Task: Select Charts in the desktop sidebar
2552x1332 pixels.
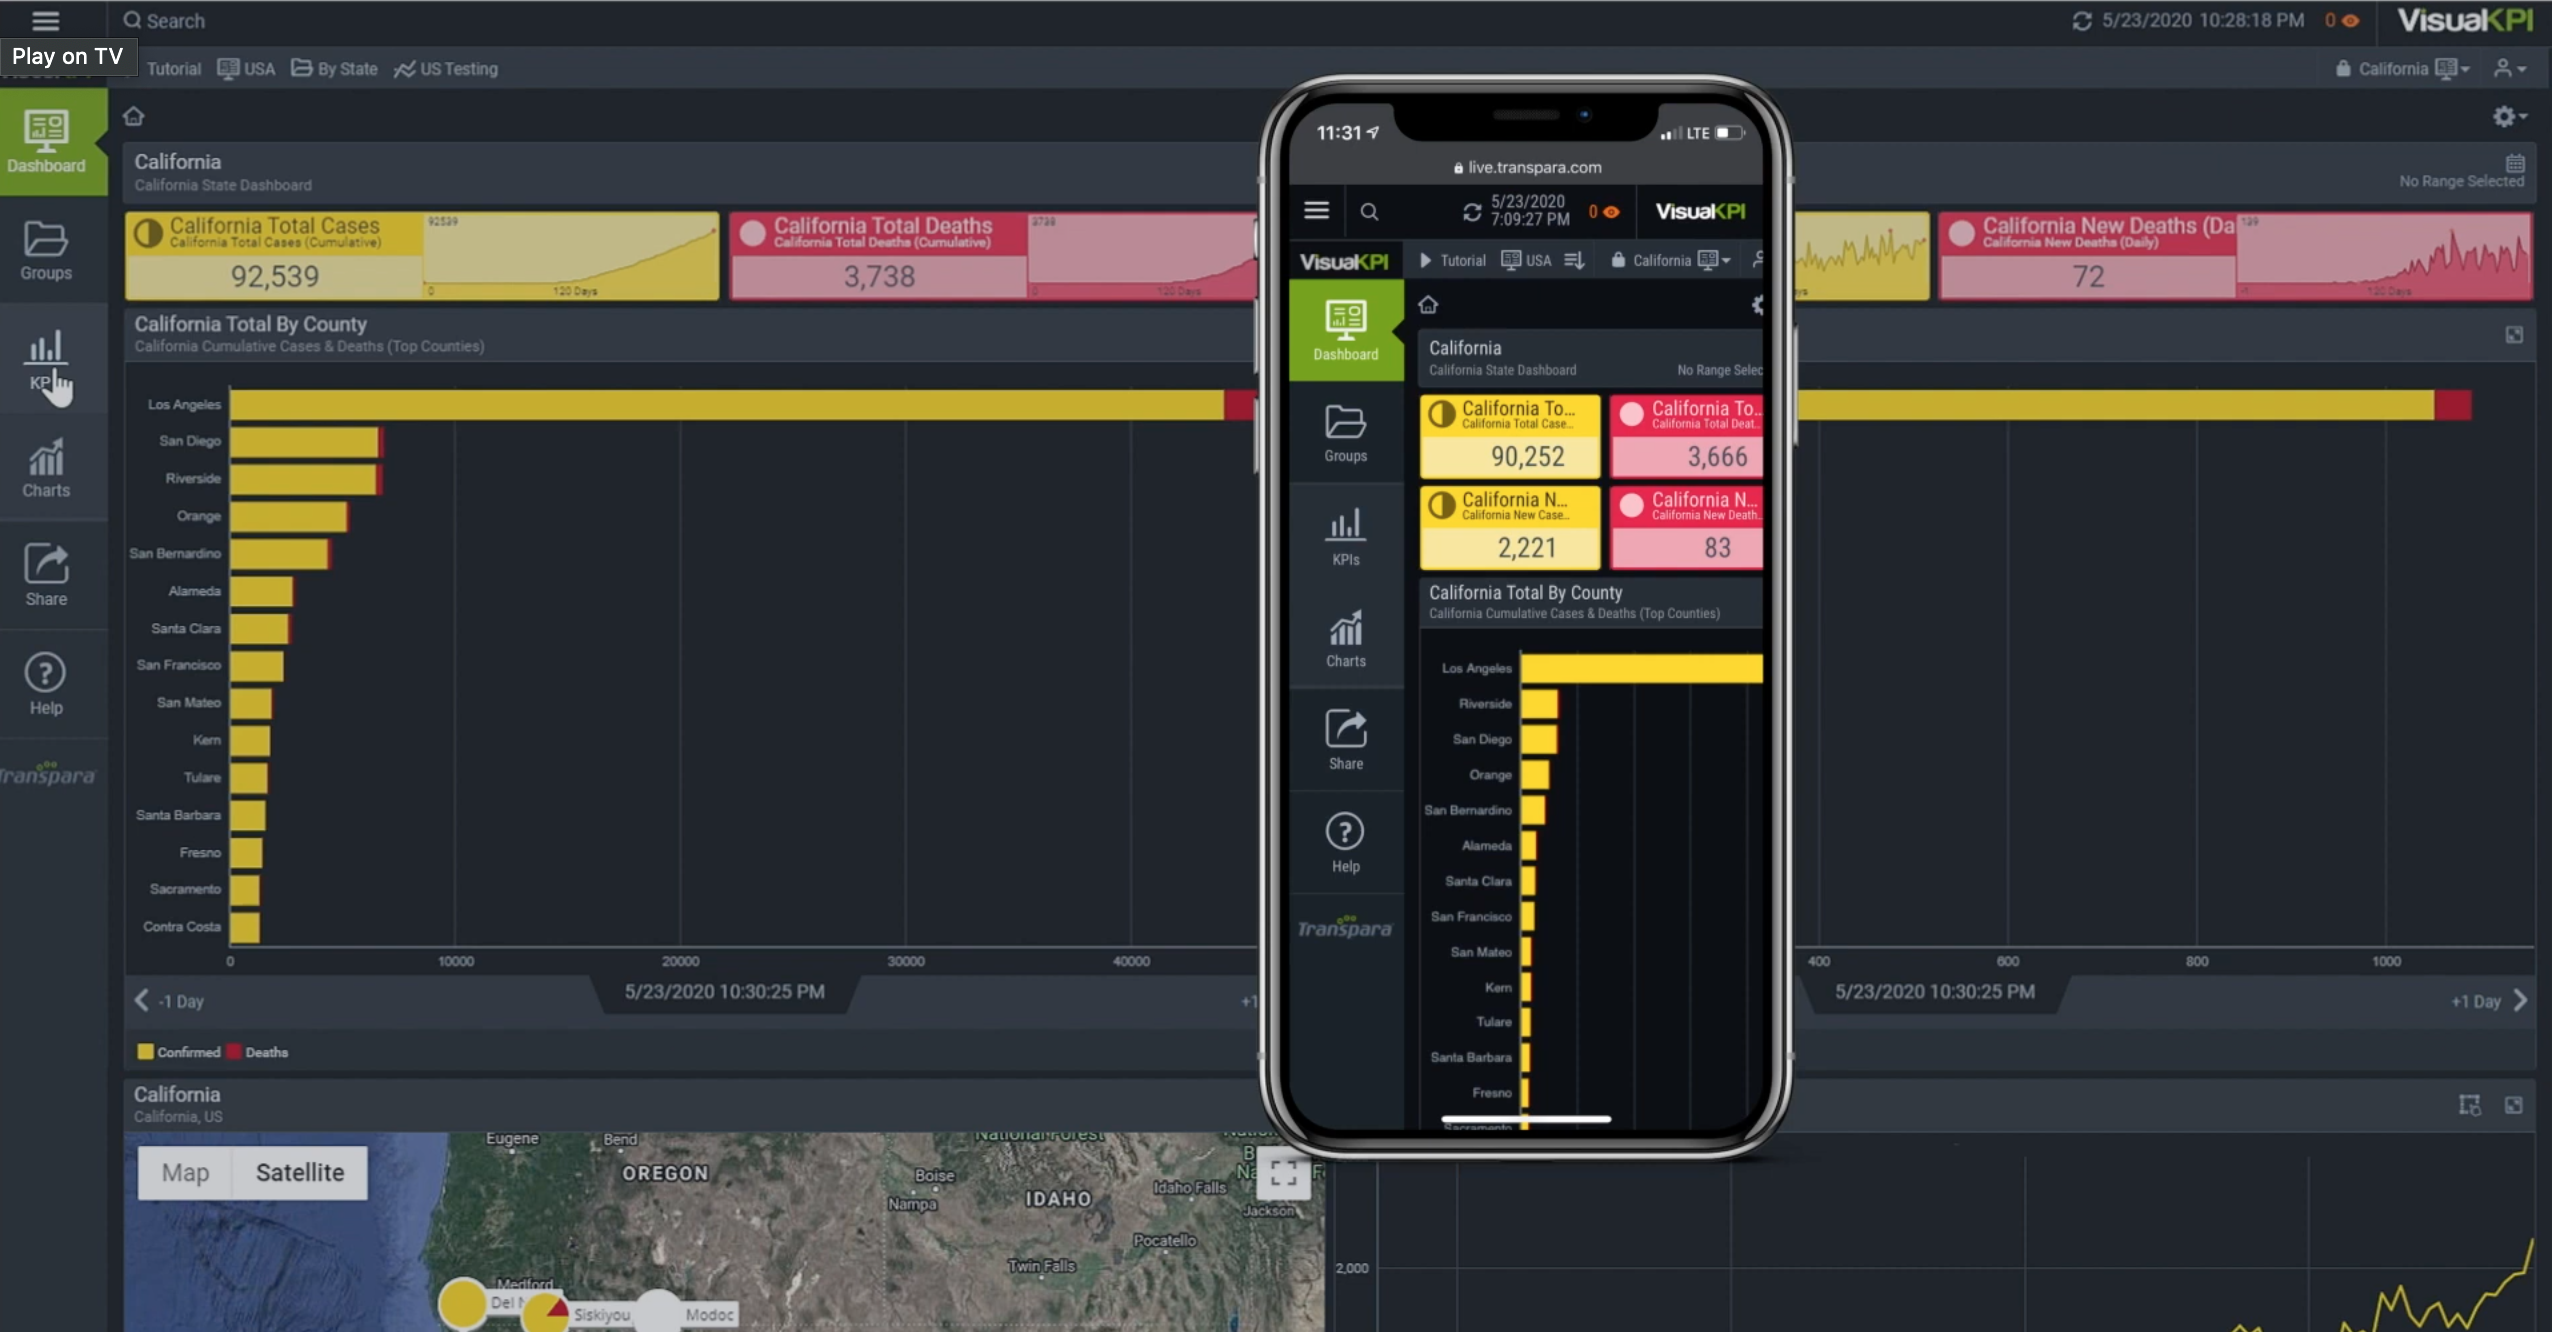Action: point(46,469)
